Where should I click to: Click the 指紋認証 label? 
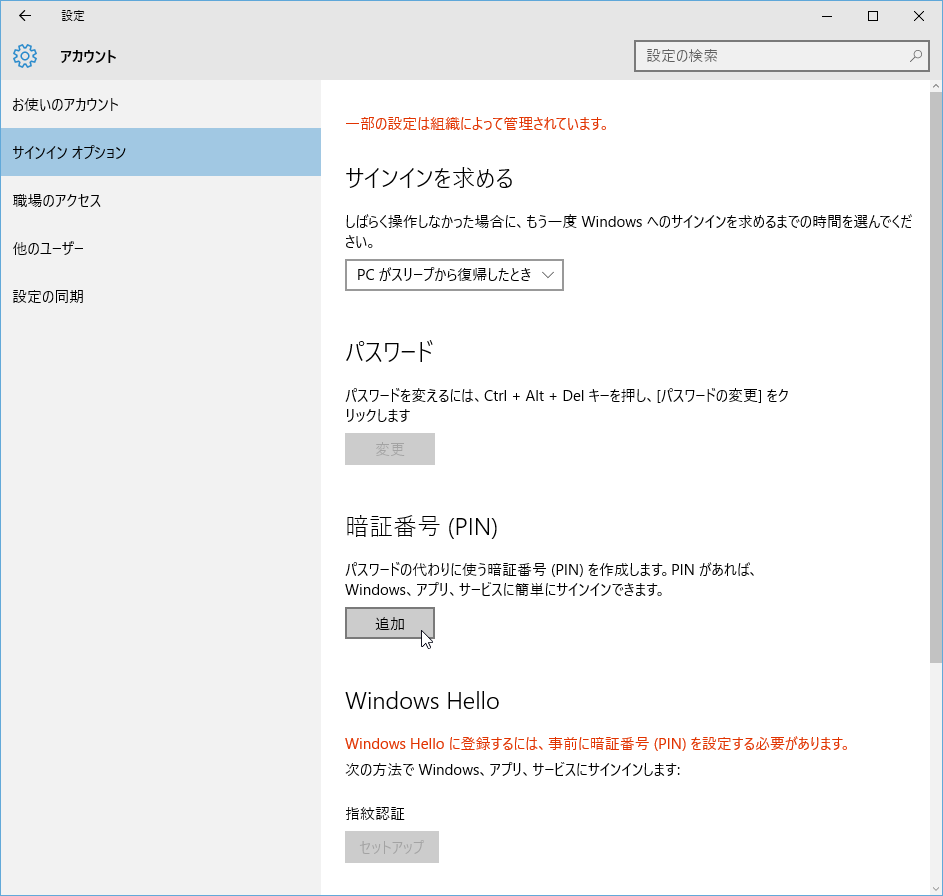tap(375, 814)
